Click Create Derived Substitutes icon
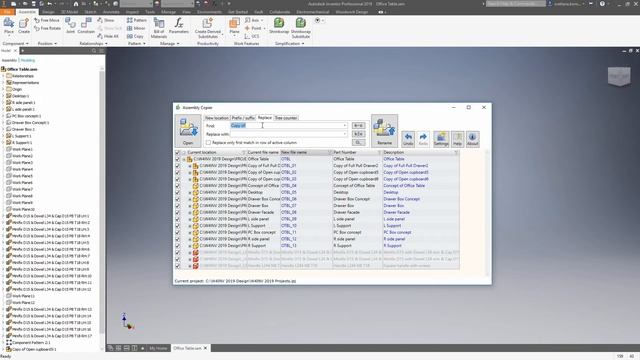Image resolution: width=640 pixels, height=360 pixels. pos(207,28)
